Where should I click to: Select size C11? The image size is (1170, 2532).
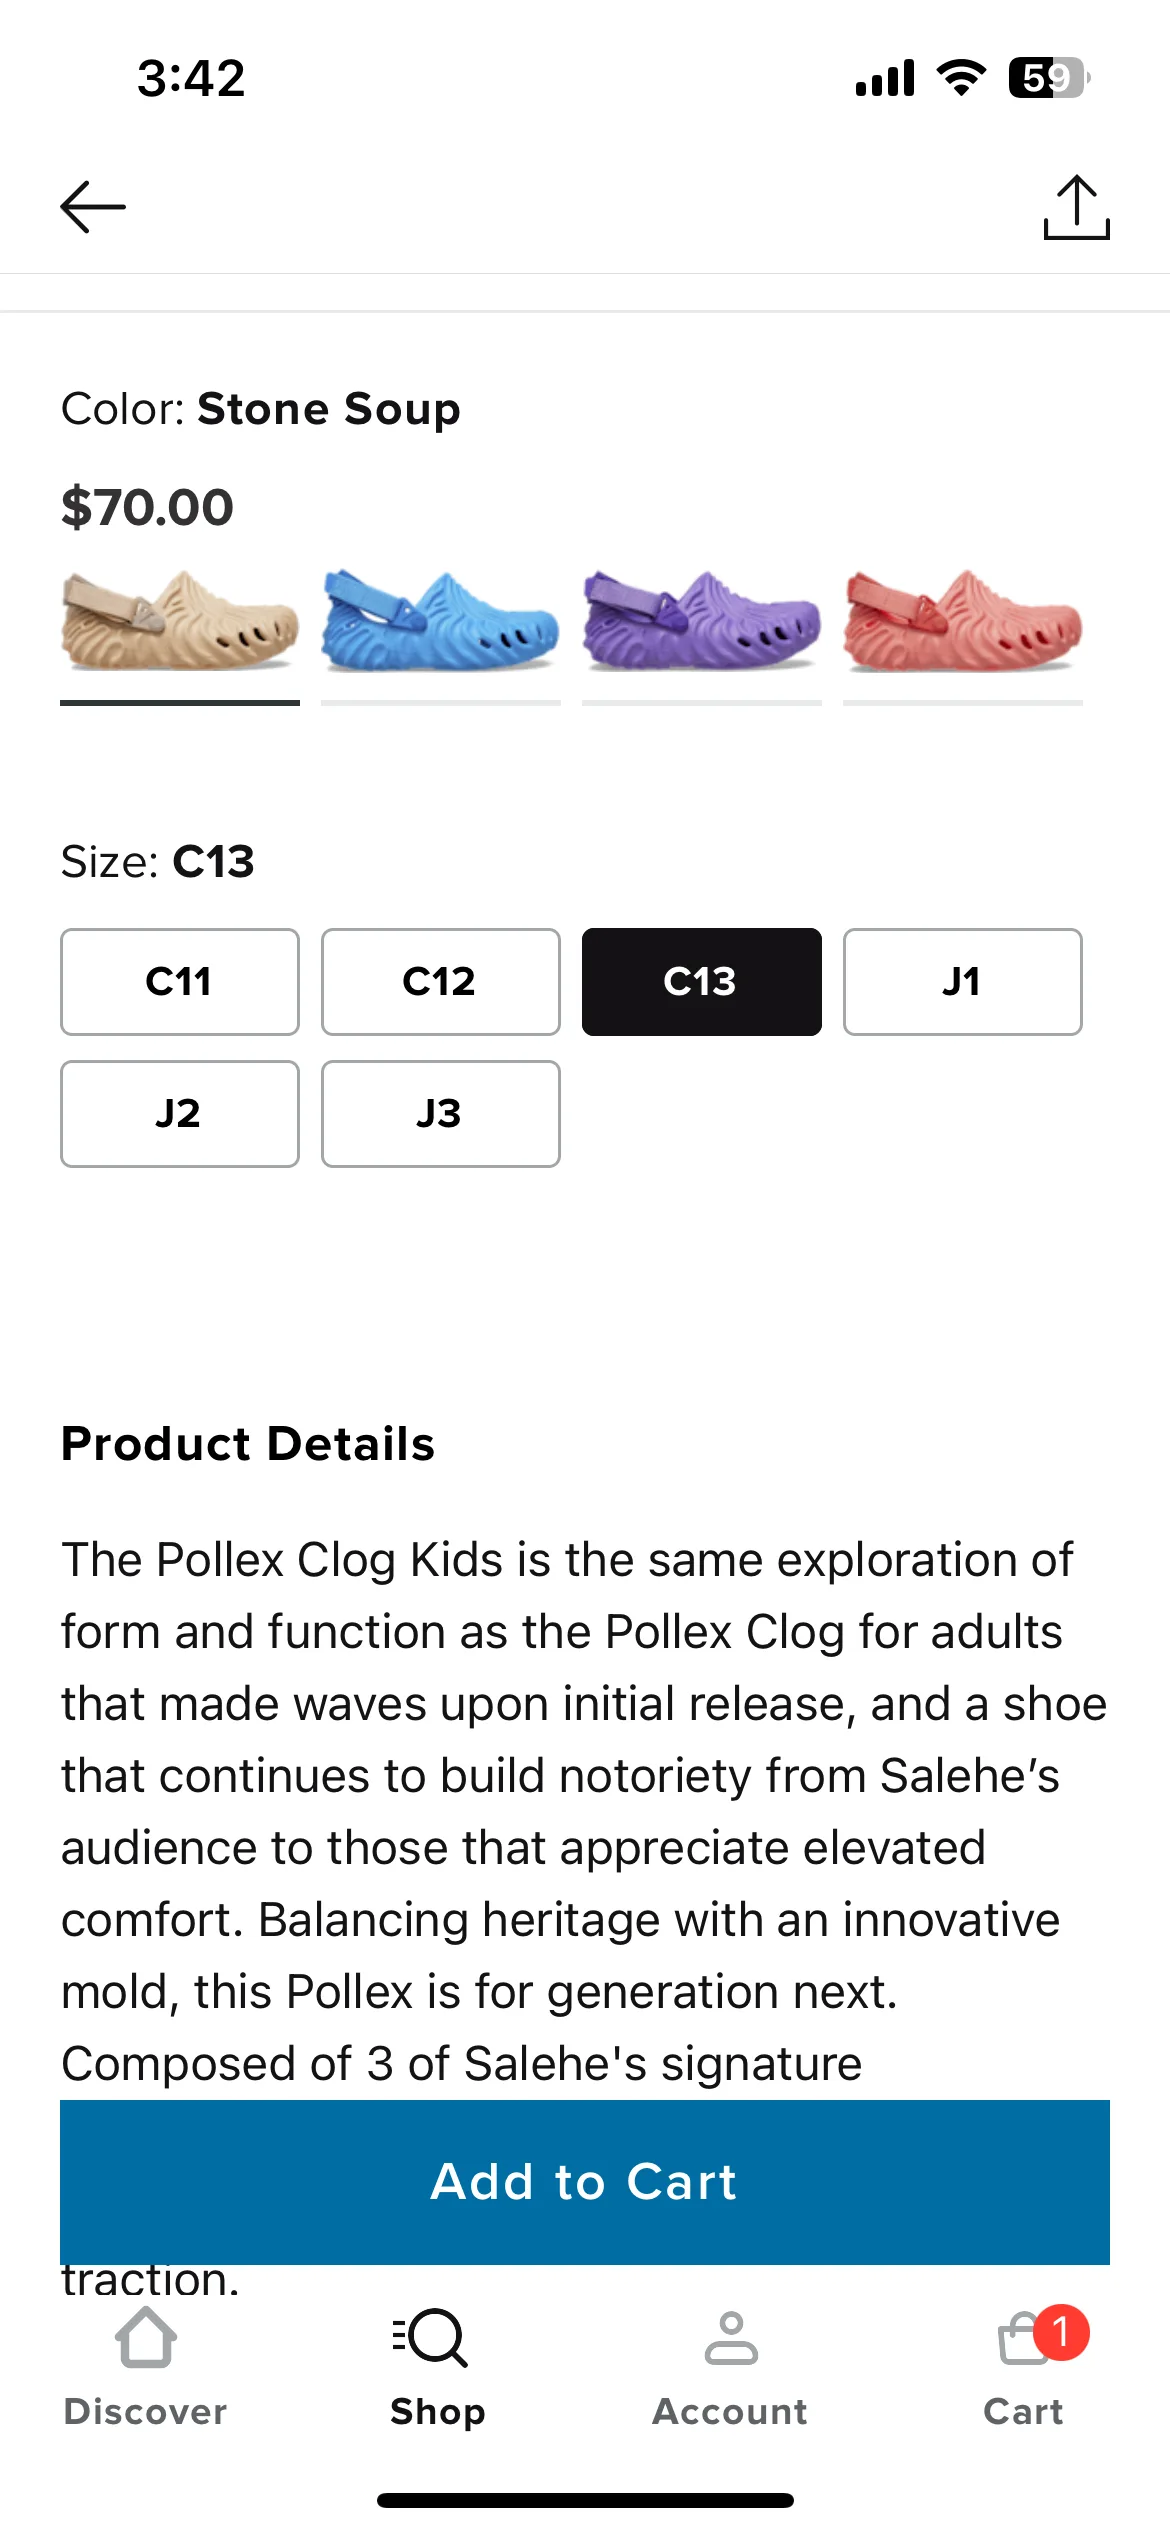point(180,982)
